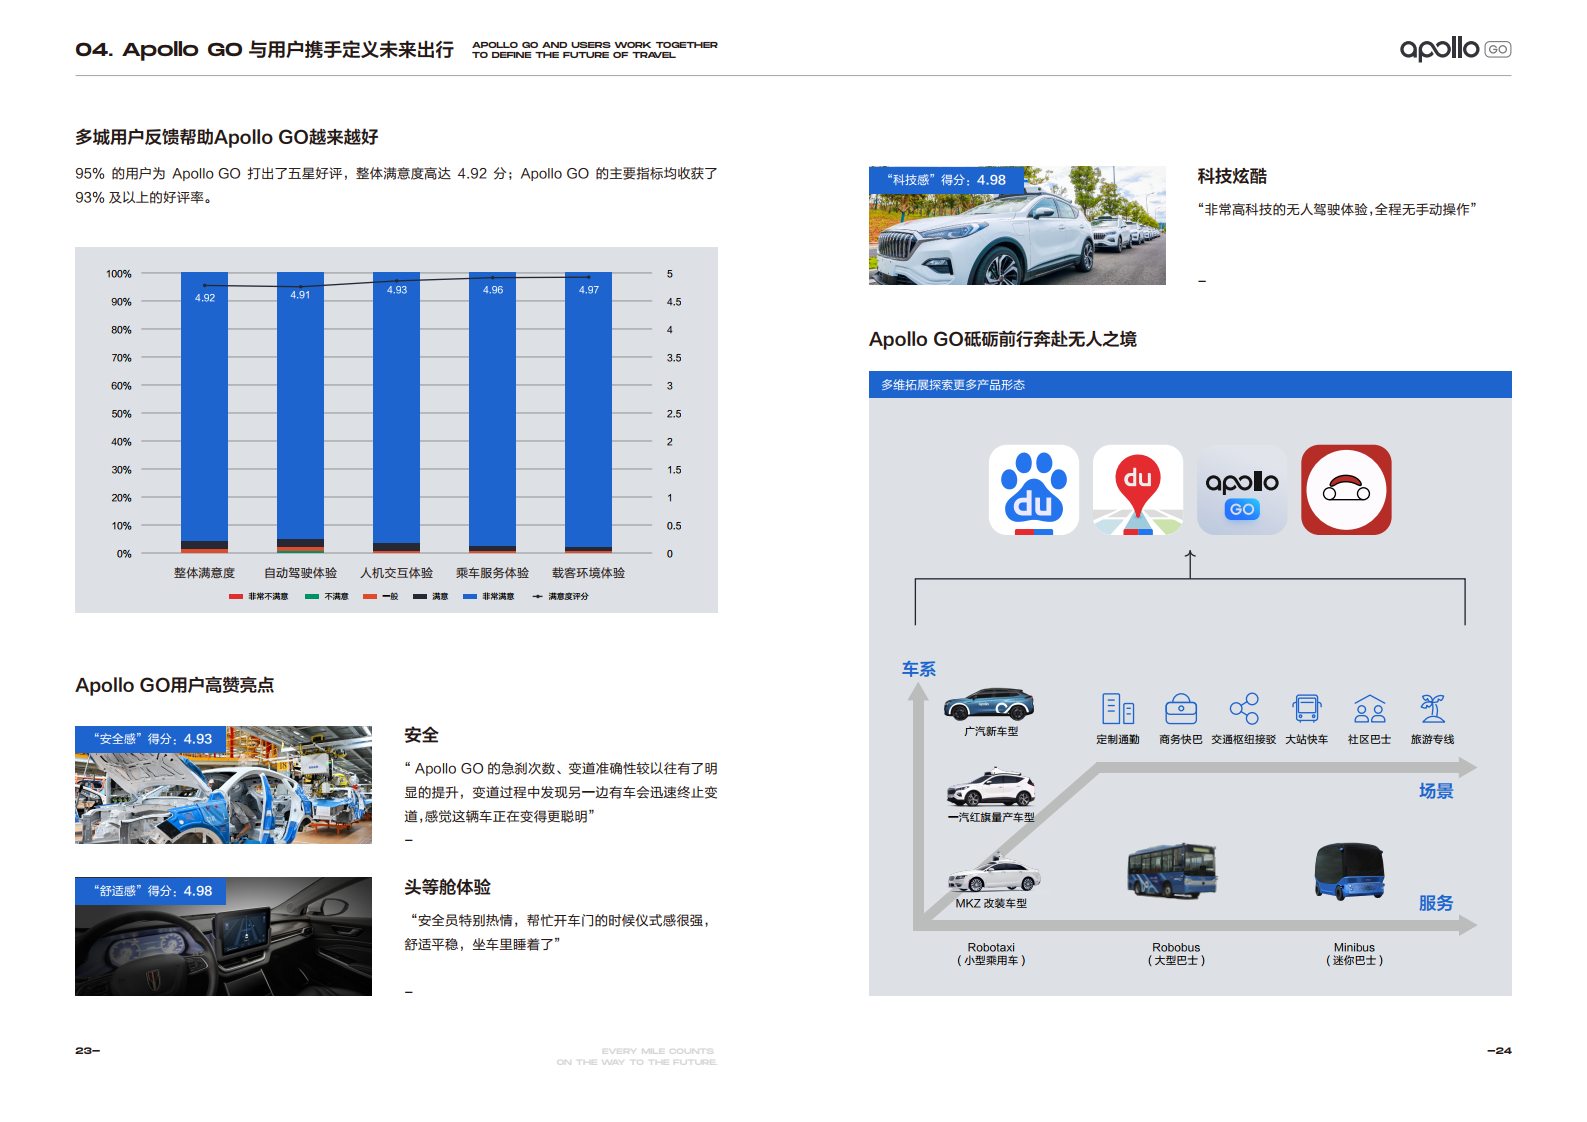This screenshot has width=1587, height=1122.
Task: Click the 交通枢纽接驳 node icon
Action: 1244,708
